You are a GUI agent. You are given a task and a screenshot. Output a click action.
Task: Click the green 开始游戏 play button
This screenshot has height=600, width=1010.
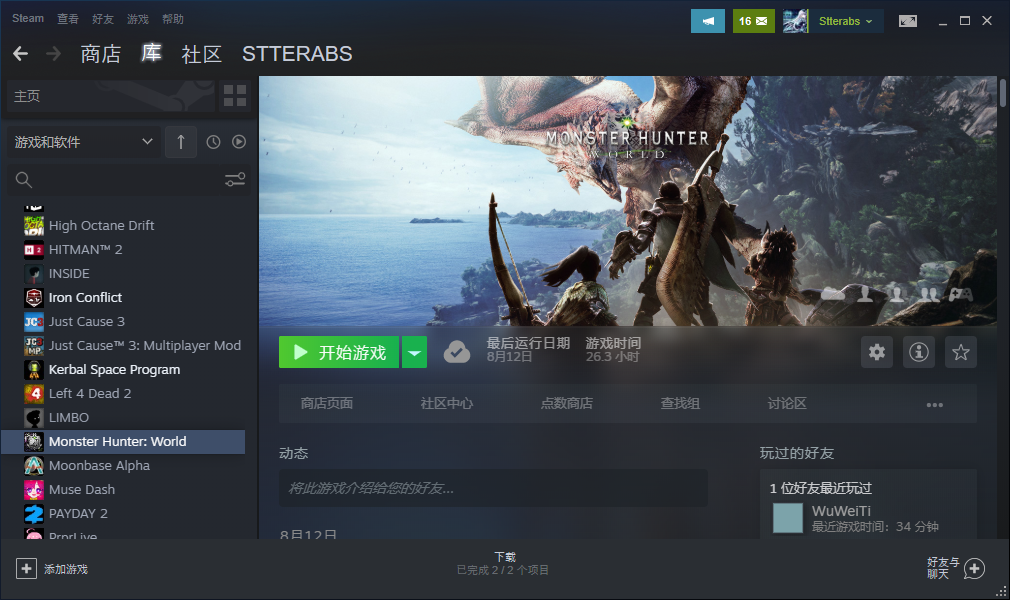[x=339, y=352]
